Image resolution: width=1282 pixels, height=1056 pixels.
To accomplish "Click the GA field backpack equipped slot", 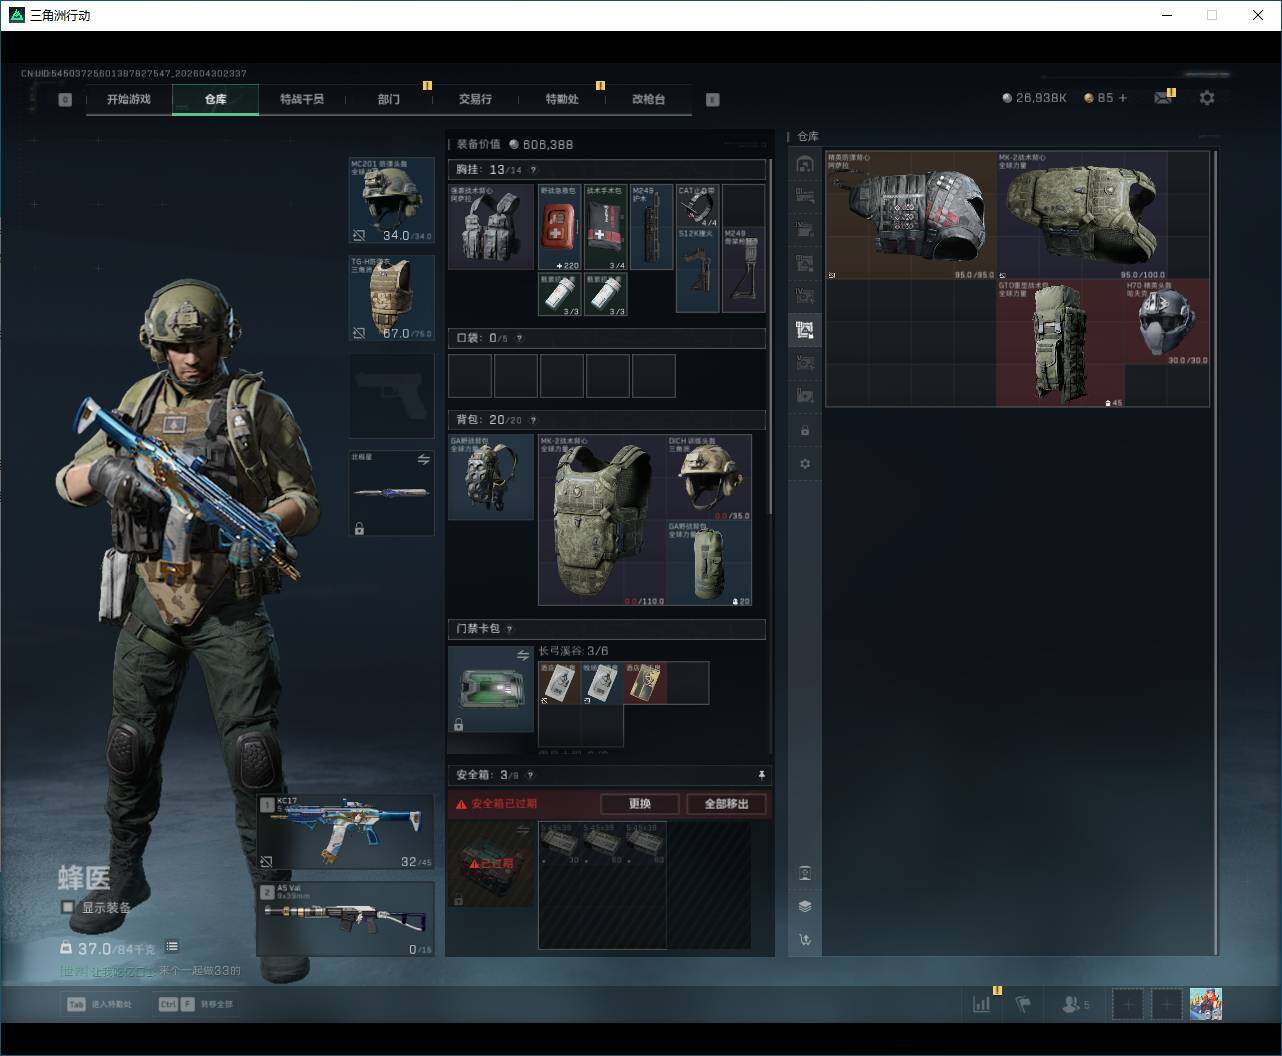I will (x=491, y=477).
